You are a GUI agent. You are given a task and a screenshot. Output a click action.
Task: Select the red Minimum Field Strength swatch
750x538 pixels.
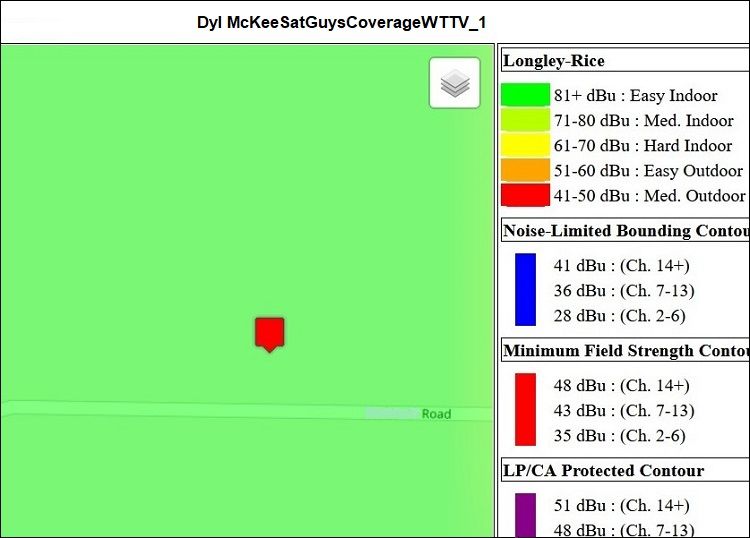coord(525,410)
